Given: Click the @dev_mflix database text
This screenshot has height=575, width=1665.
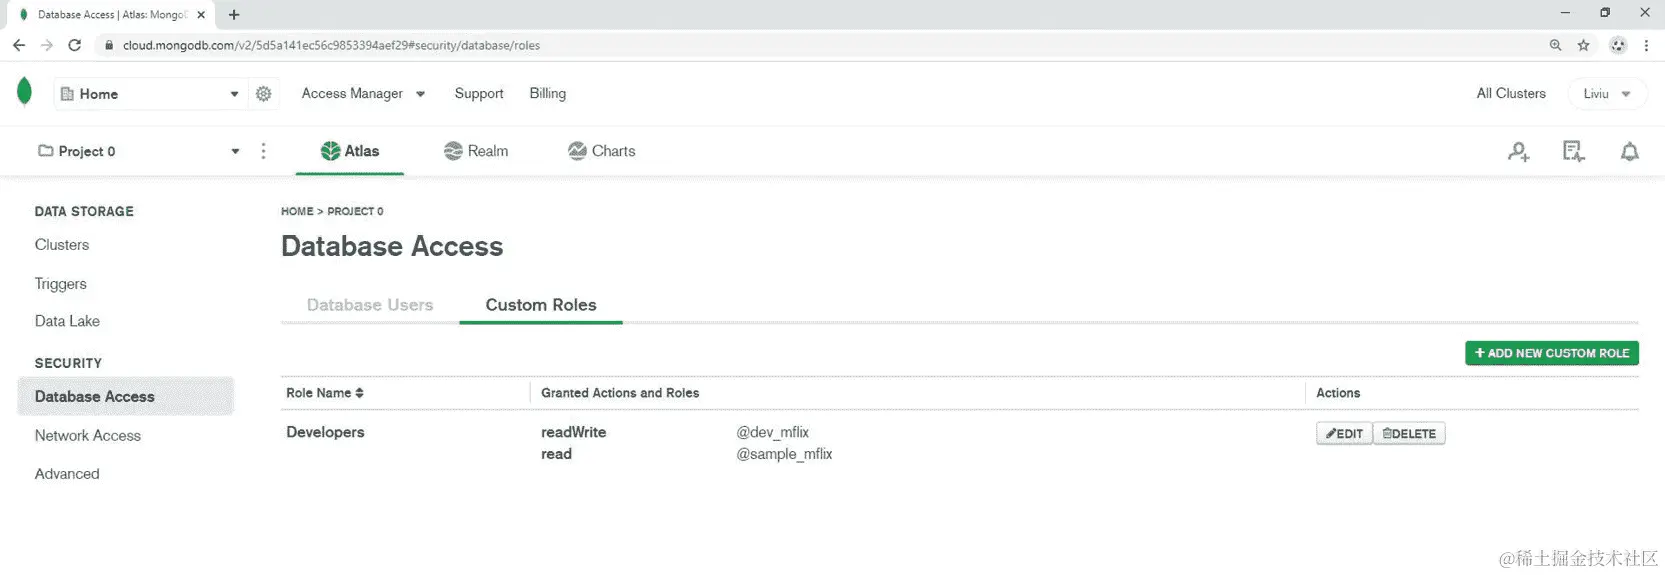Looking at the screenshot, I should (772, 432).
